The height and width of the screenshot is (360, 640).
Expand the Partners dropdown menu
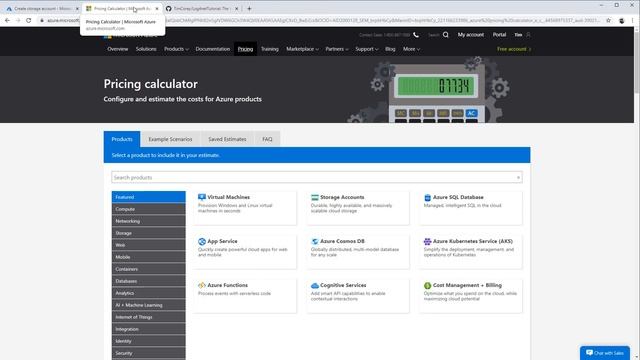(337, 49)
